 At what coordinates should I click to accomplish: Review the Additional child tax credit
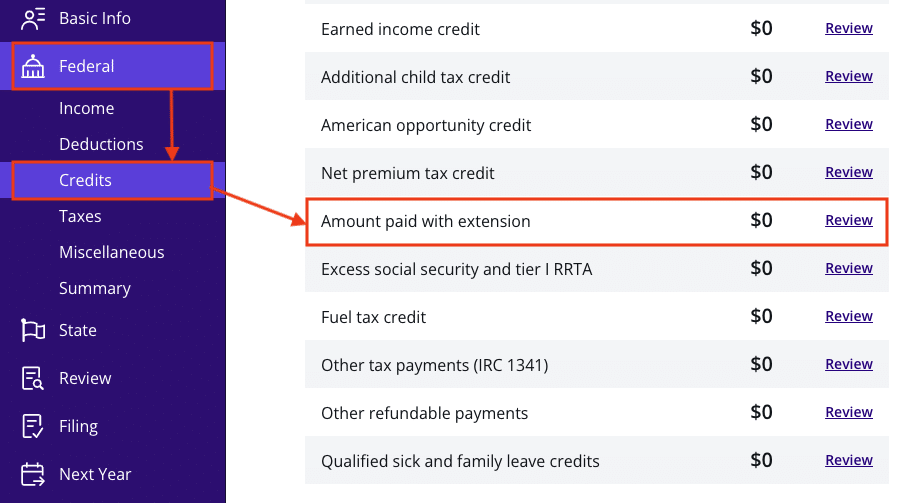(x=848, y=76)
